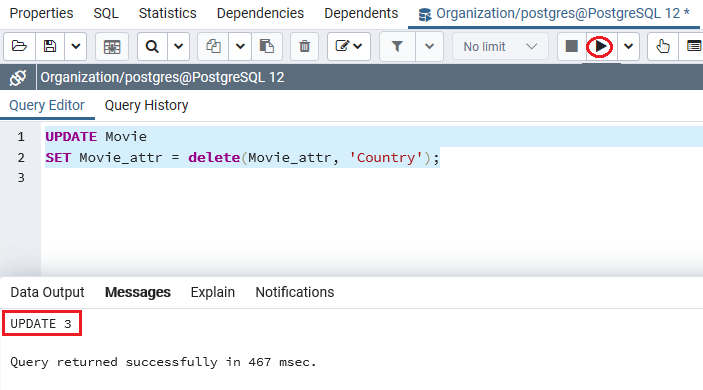Open No limit rows combo box

coord(500,46)
